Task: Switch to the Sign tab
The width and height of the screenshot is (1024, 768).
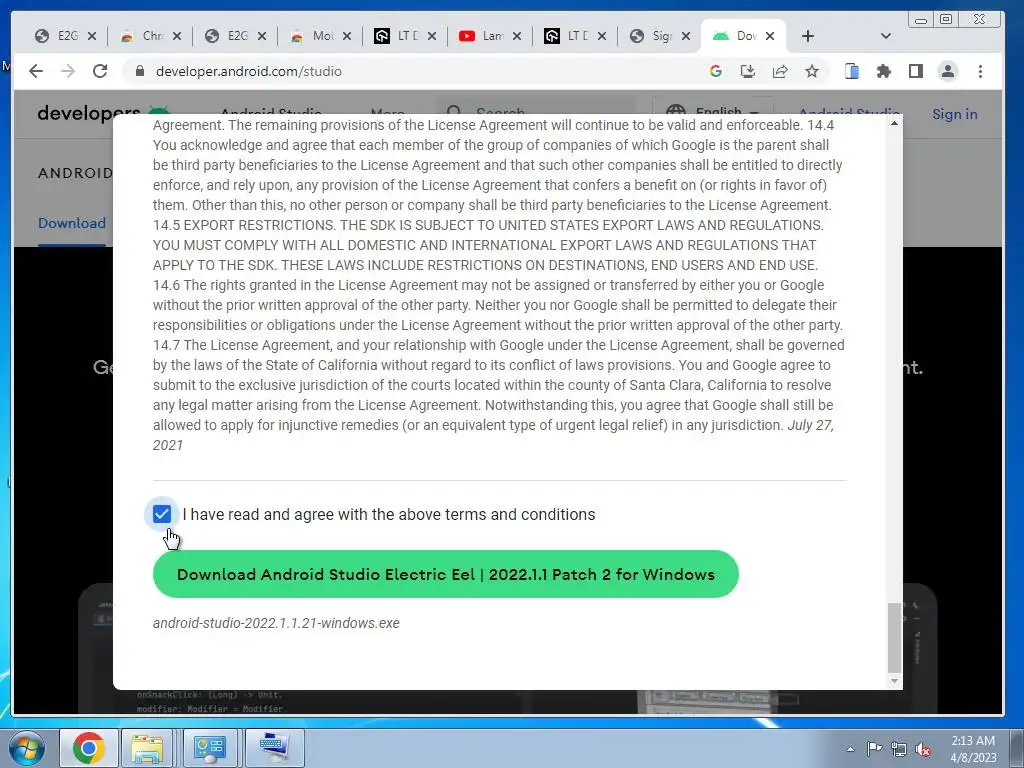Action: click(x=660, y=36)
